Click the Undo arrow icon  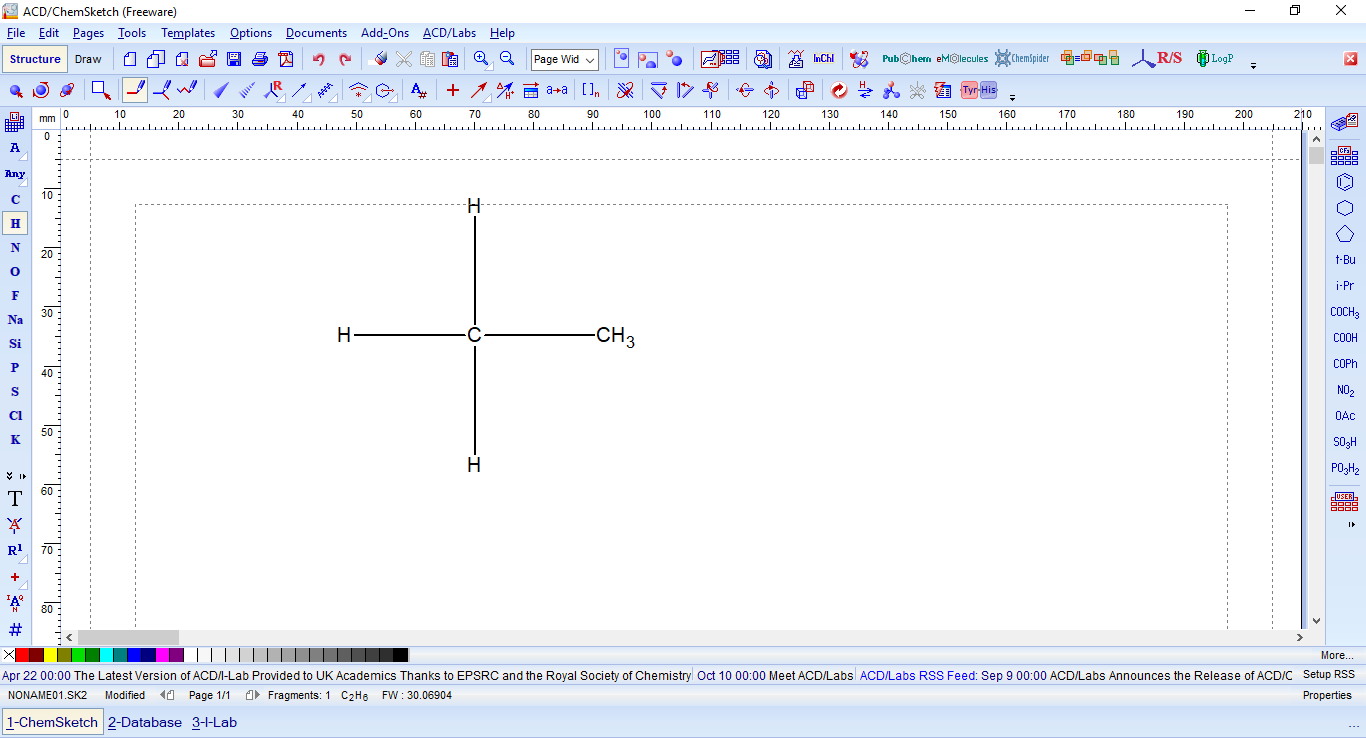pyautogui.click(x=318, y=59)
